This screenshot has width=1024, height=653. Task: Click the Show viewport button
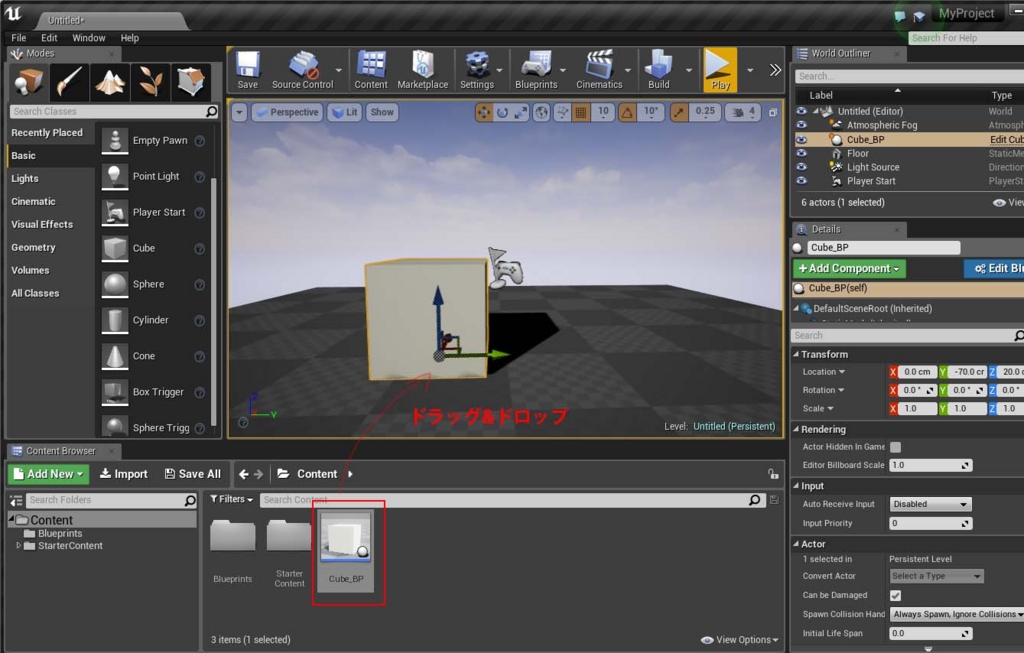382,112
